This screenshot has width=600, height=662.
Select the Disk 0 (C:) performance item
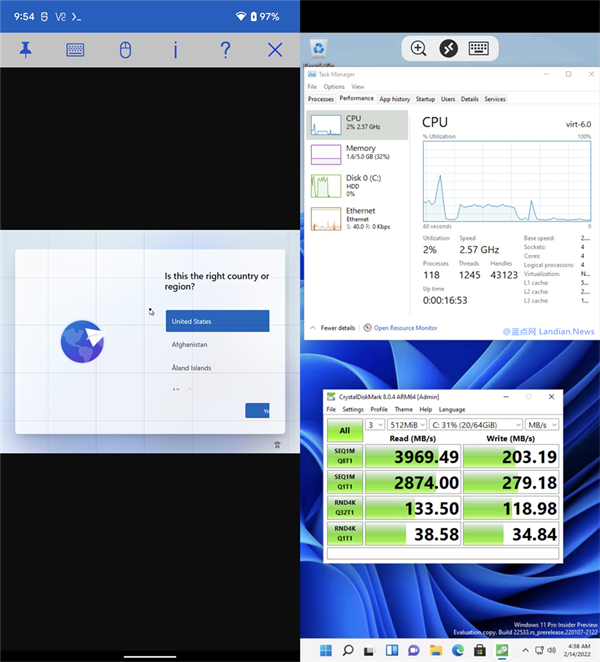click(357, 186)
